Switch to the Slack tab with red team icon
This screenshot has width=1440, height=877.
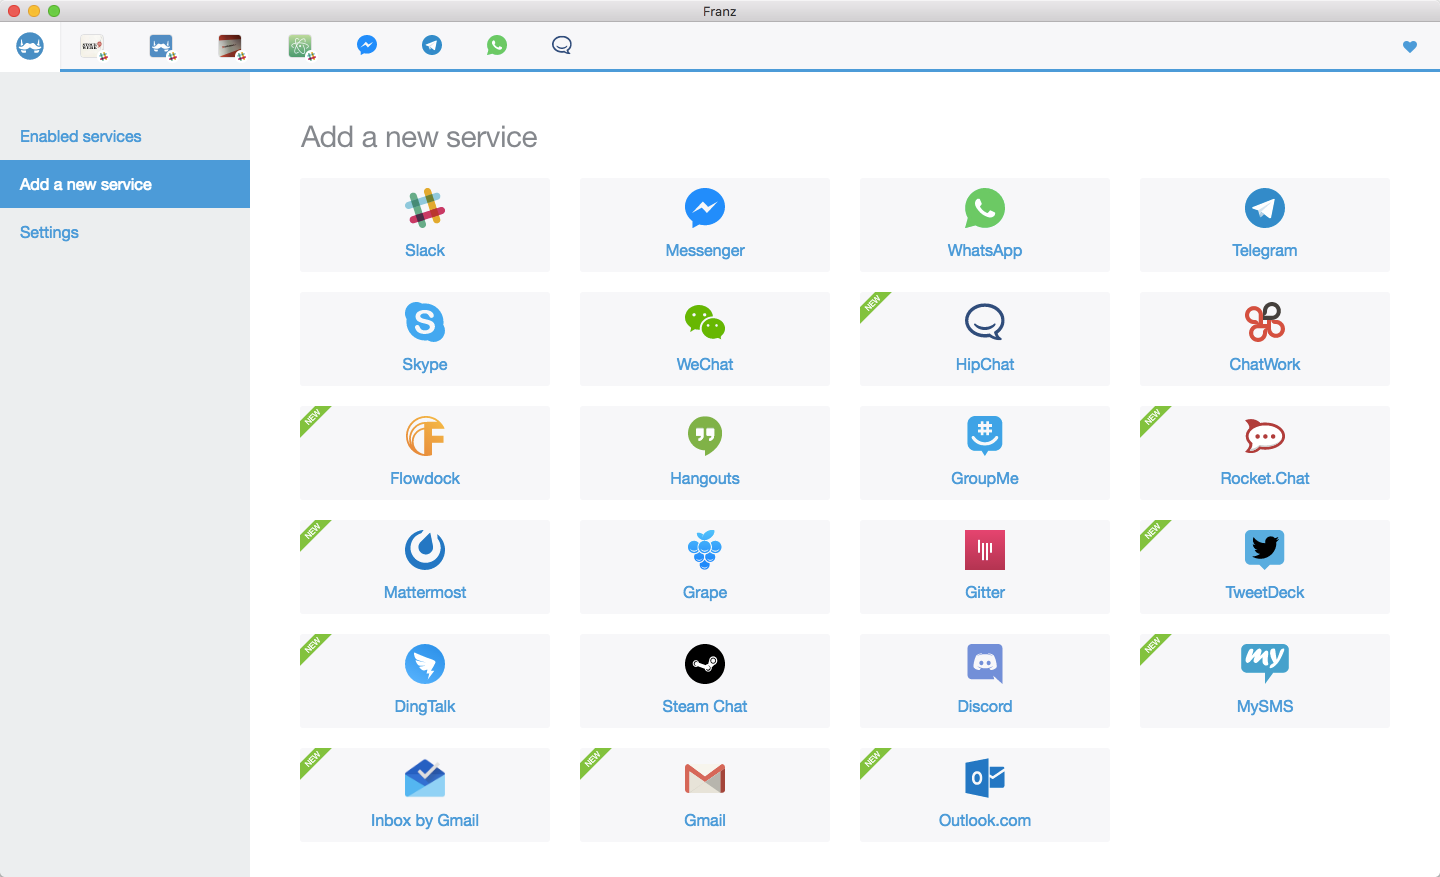pyautogui.click(x=232, y=47)
